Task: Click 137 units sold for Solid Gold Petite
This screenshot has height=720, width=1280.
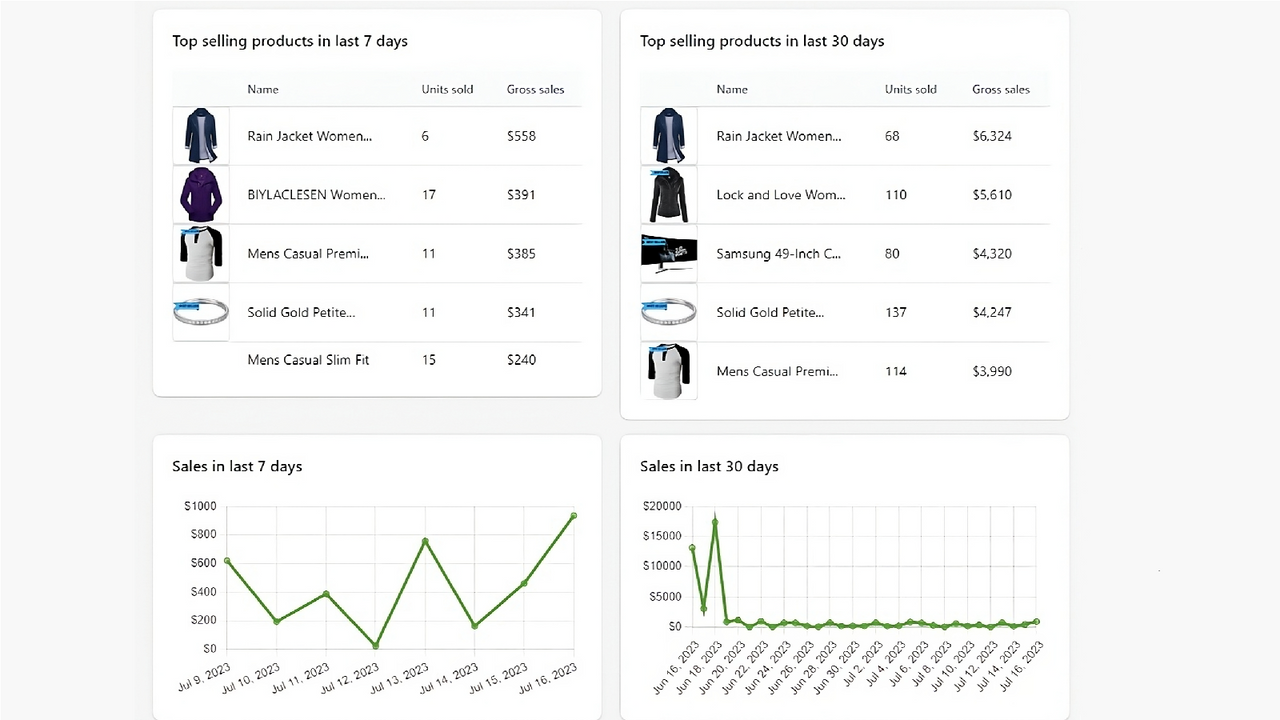Action: point(896,312)
